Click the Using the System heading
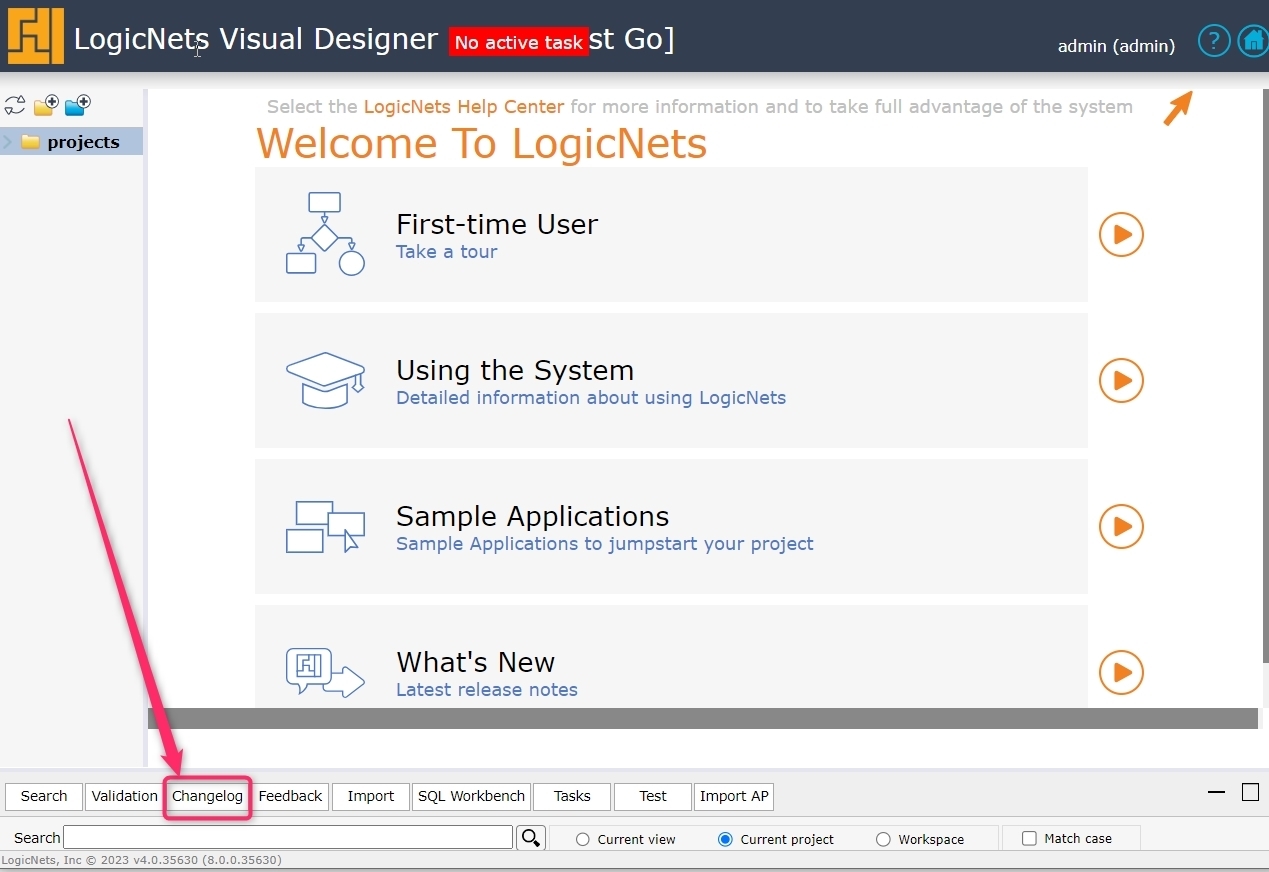Screen dimensions: 1269x872 pyautogui.click(x=515, y=370)
